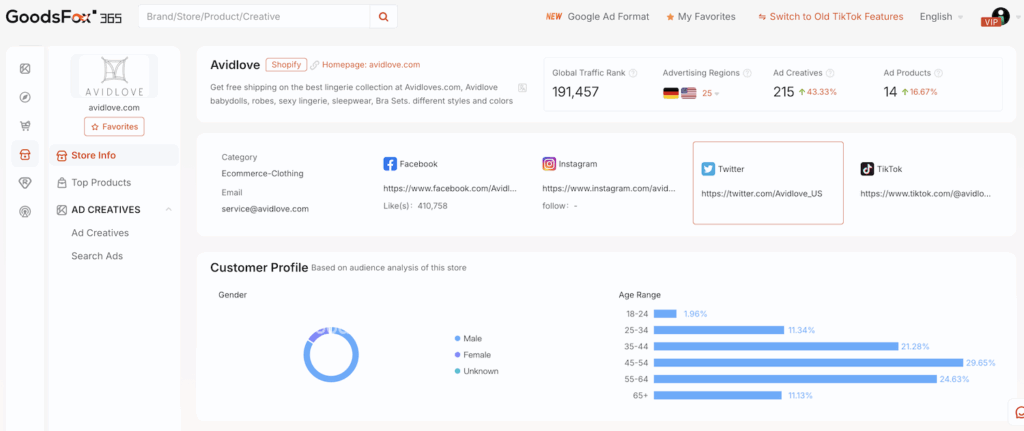This screenshot has height=431, width=1024.
Task: Open the English language dropdown
Action: 941,17
